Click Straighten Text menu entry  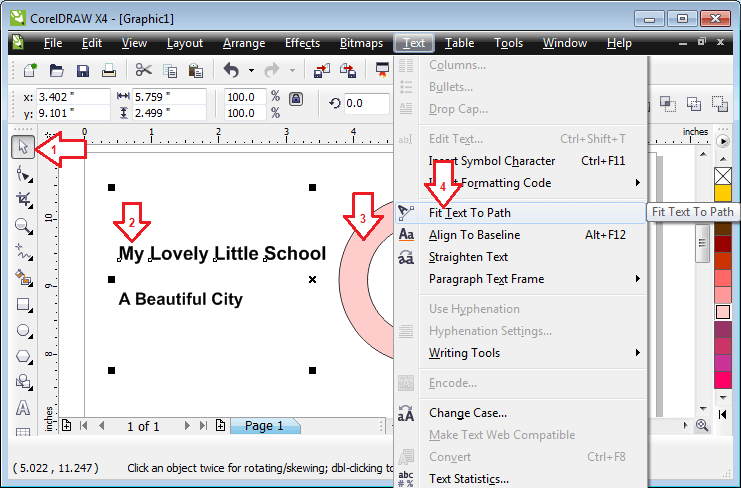pos(468,257)
